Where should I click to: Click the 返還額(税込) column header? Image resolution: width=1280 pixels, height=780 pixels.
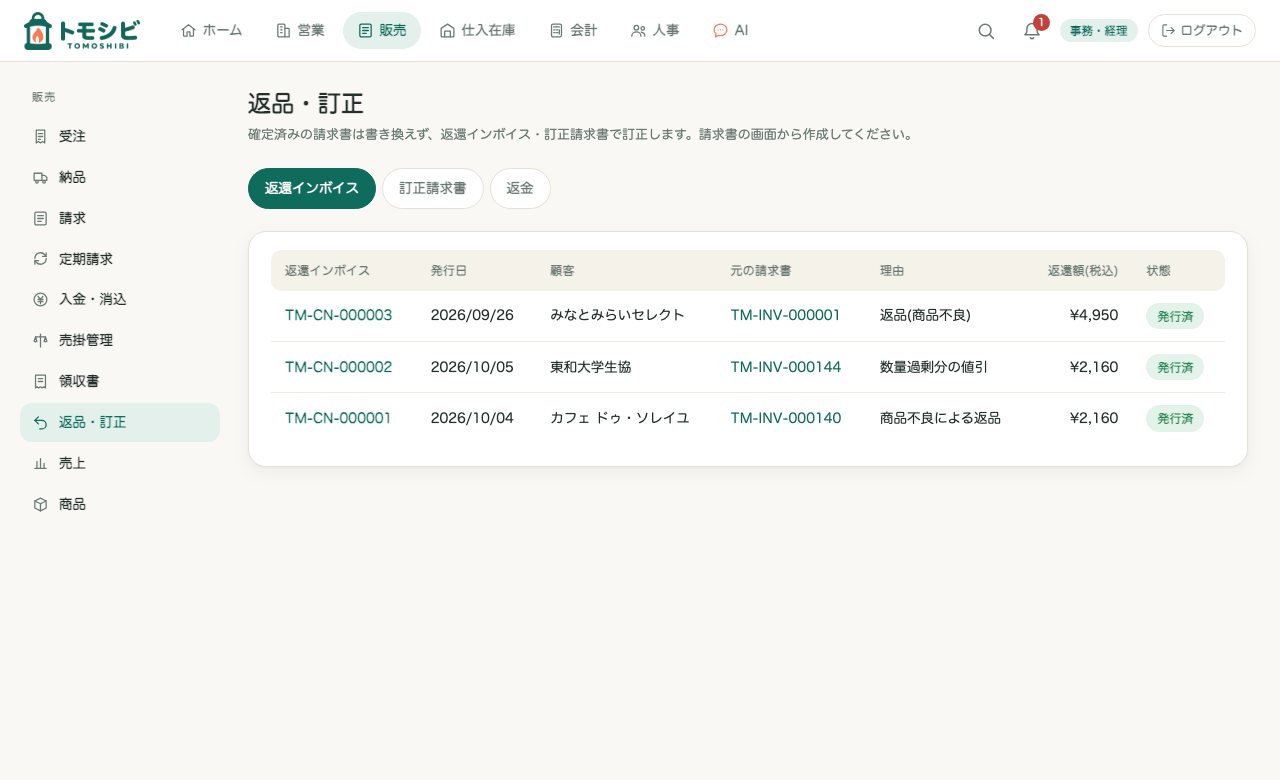point(1083,271)
